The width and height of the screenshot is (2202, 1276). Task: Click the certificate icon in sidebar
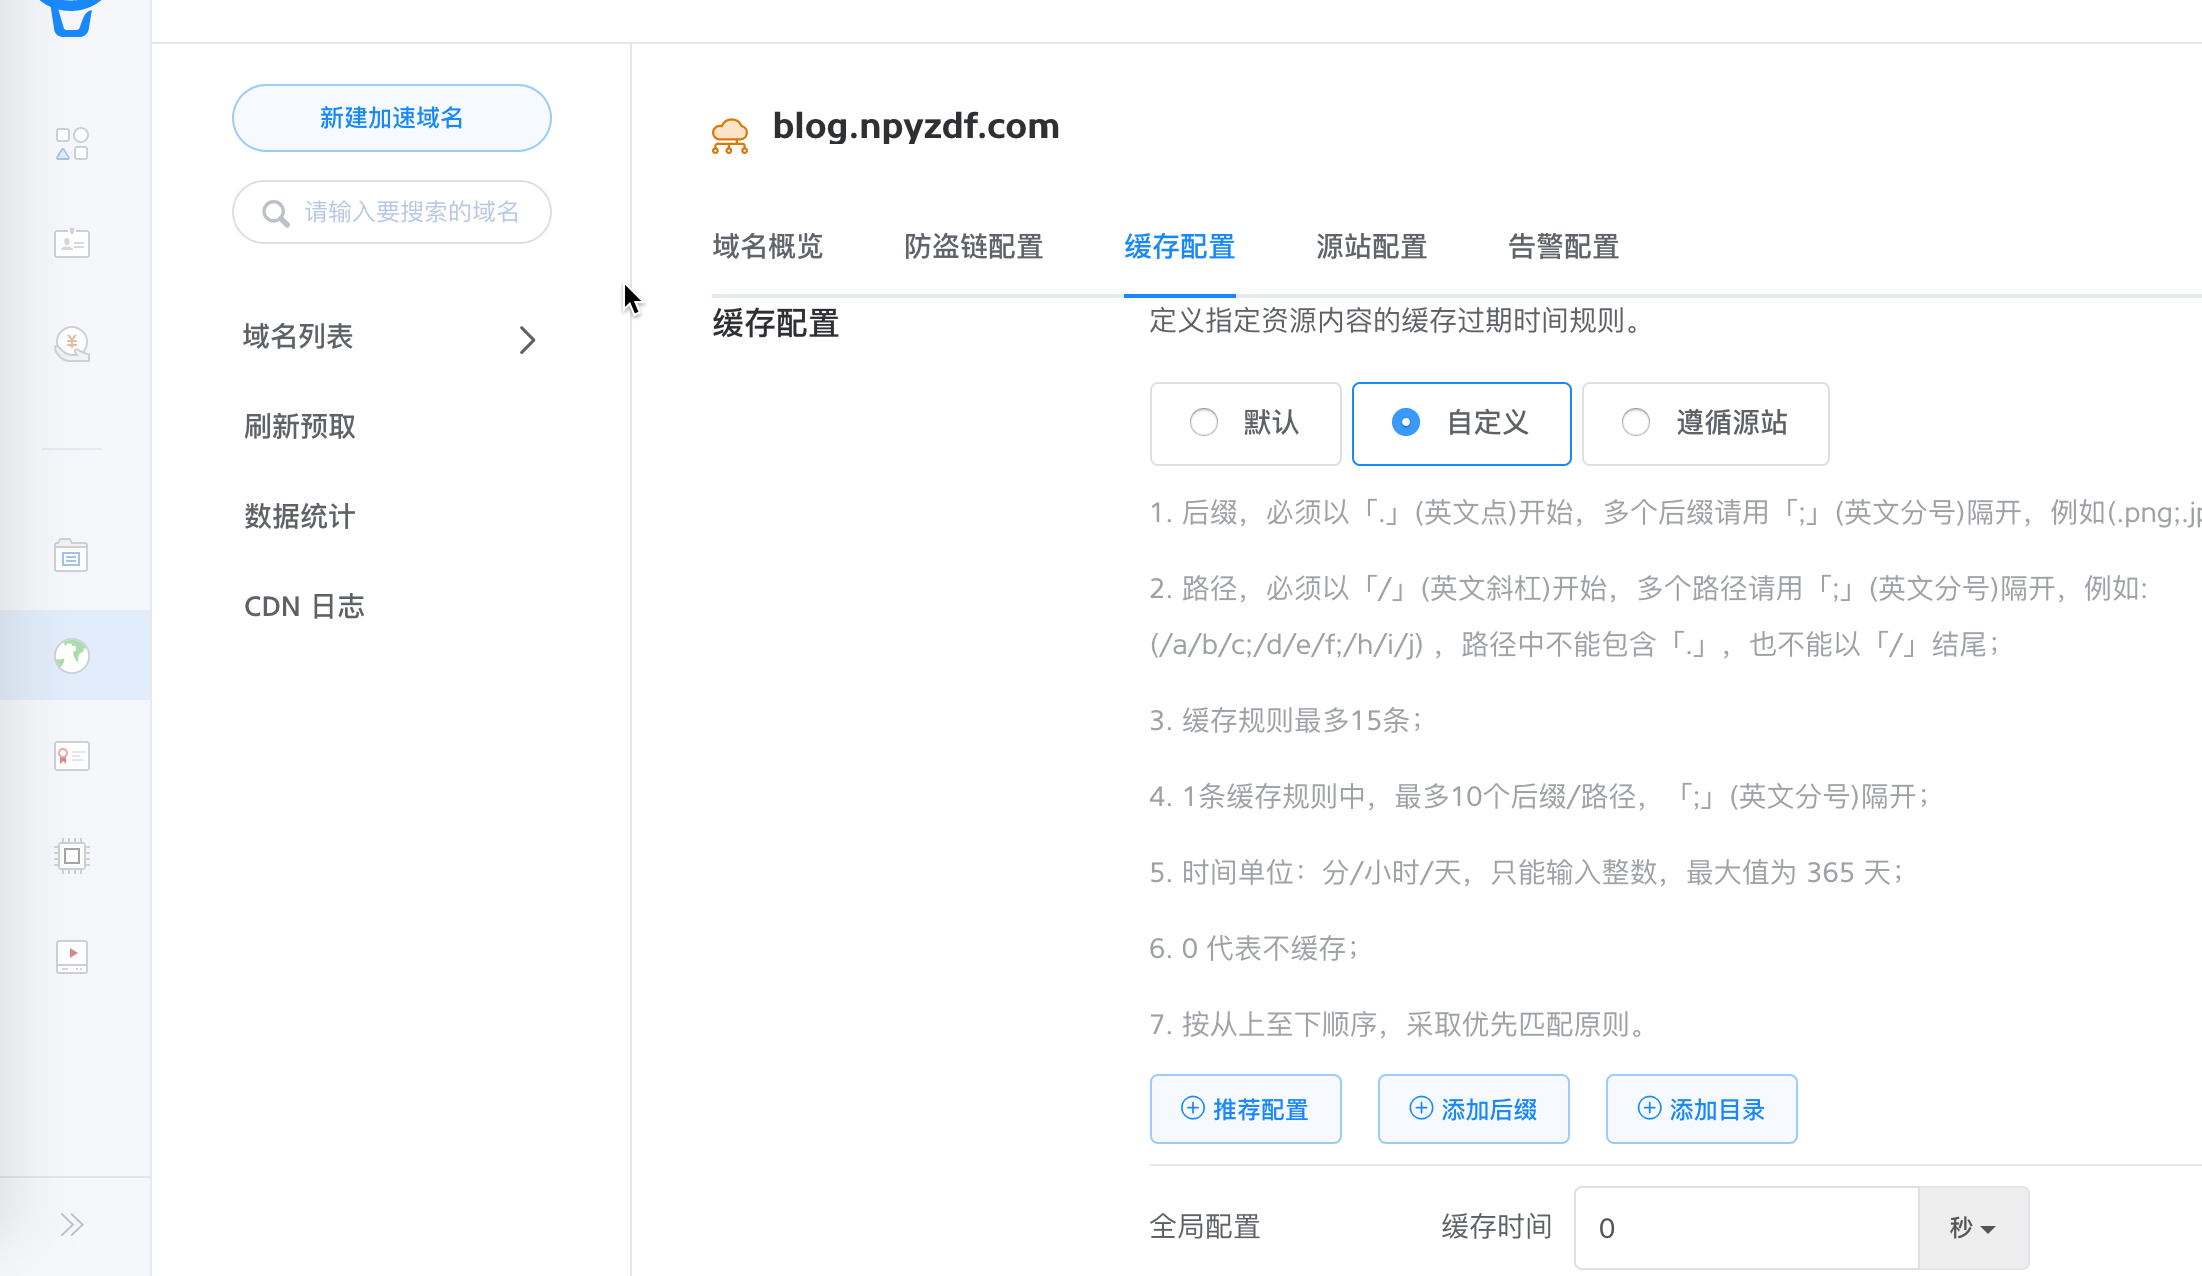72,756
